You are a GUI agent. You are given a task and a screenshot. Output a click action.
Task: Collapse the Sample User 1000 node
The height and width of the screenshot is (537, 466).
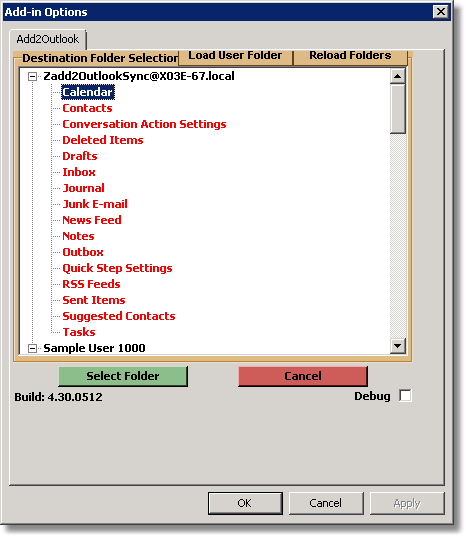(x=32, y=348)
